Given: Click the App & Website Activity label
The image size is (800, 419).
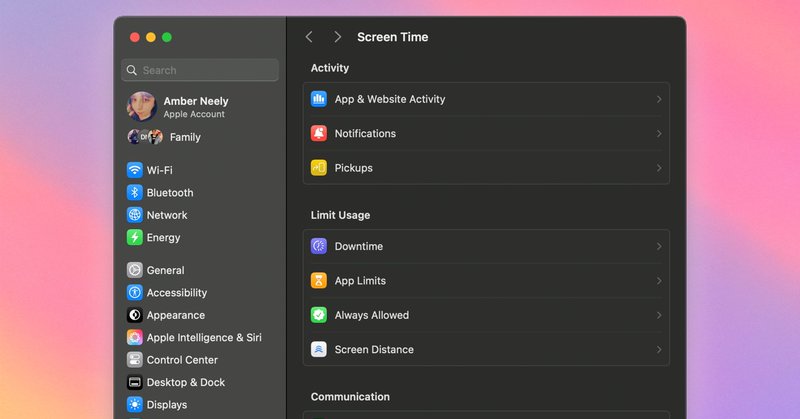Looking at the screenshot, I should tap(390, 99).
